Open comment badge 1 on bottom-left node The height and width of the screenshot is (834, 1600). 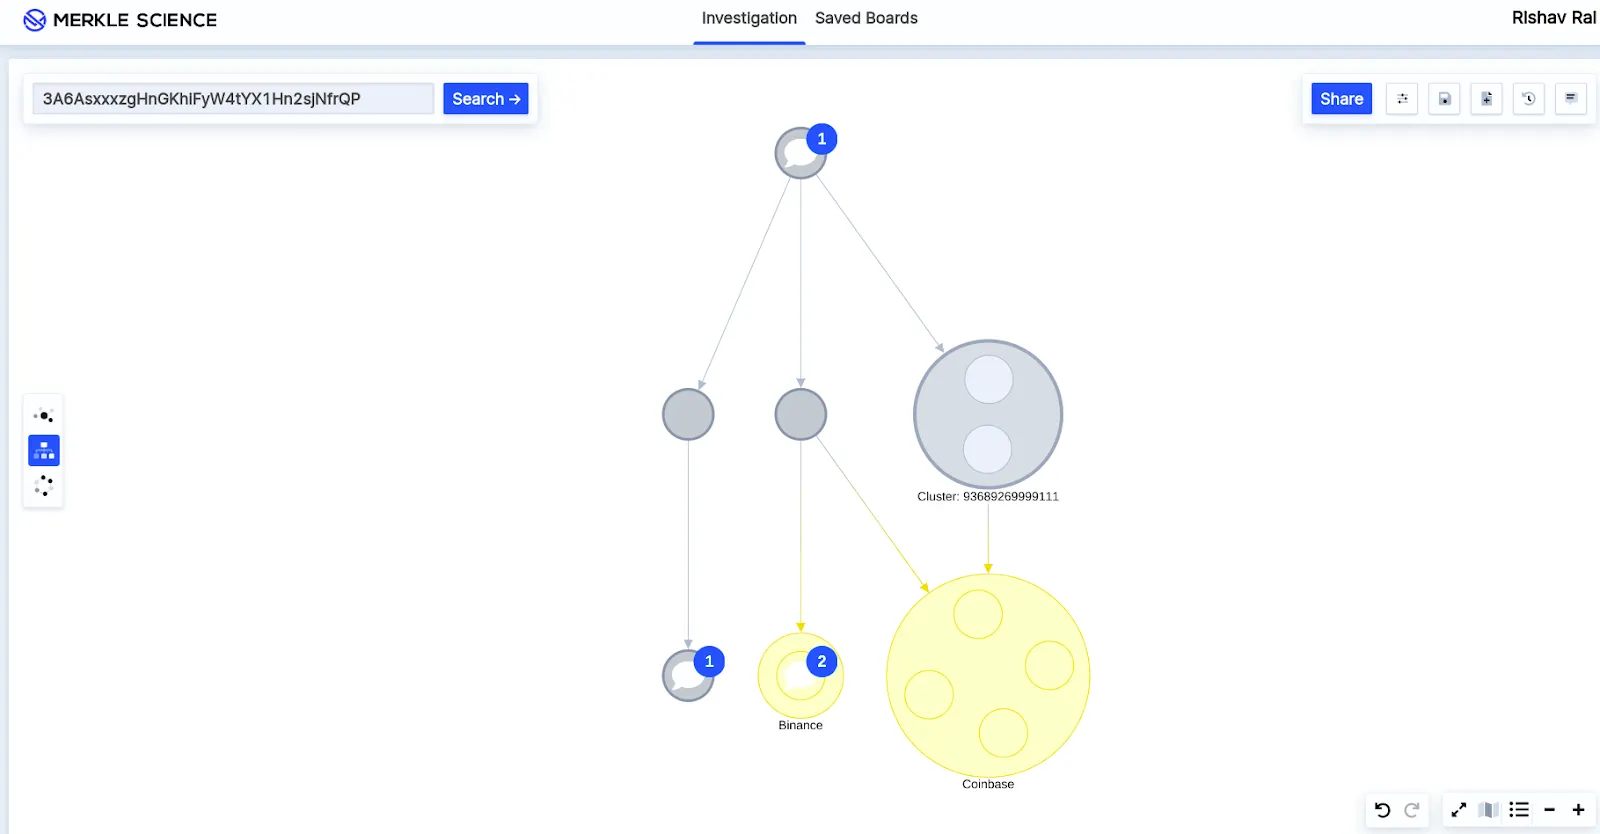709,661
